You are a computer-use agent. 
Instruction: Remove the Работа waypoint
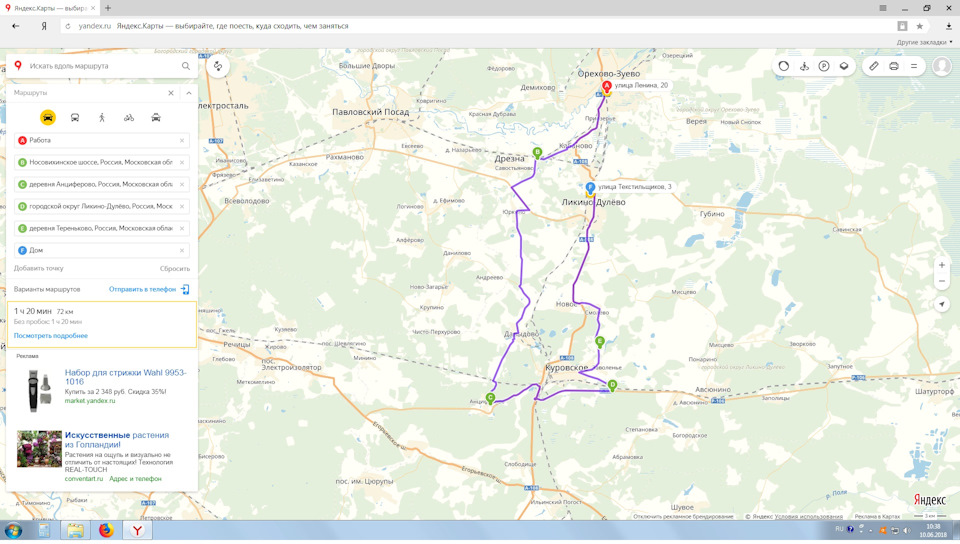point(182,140)
